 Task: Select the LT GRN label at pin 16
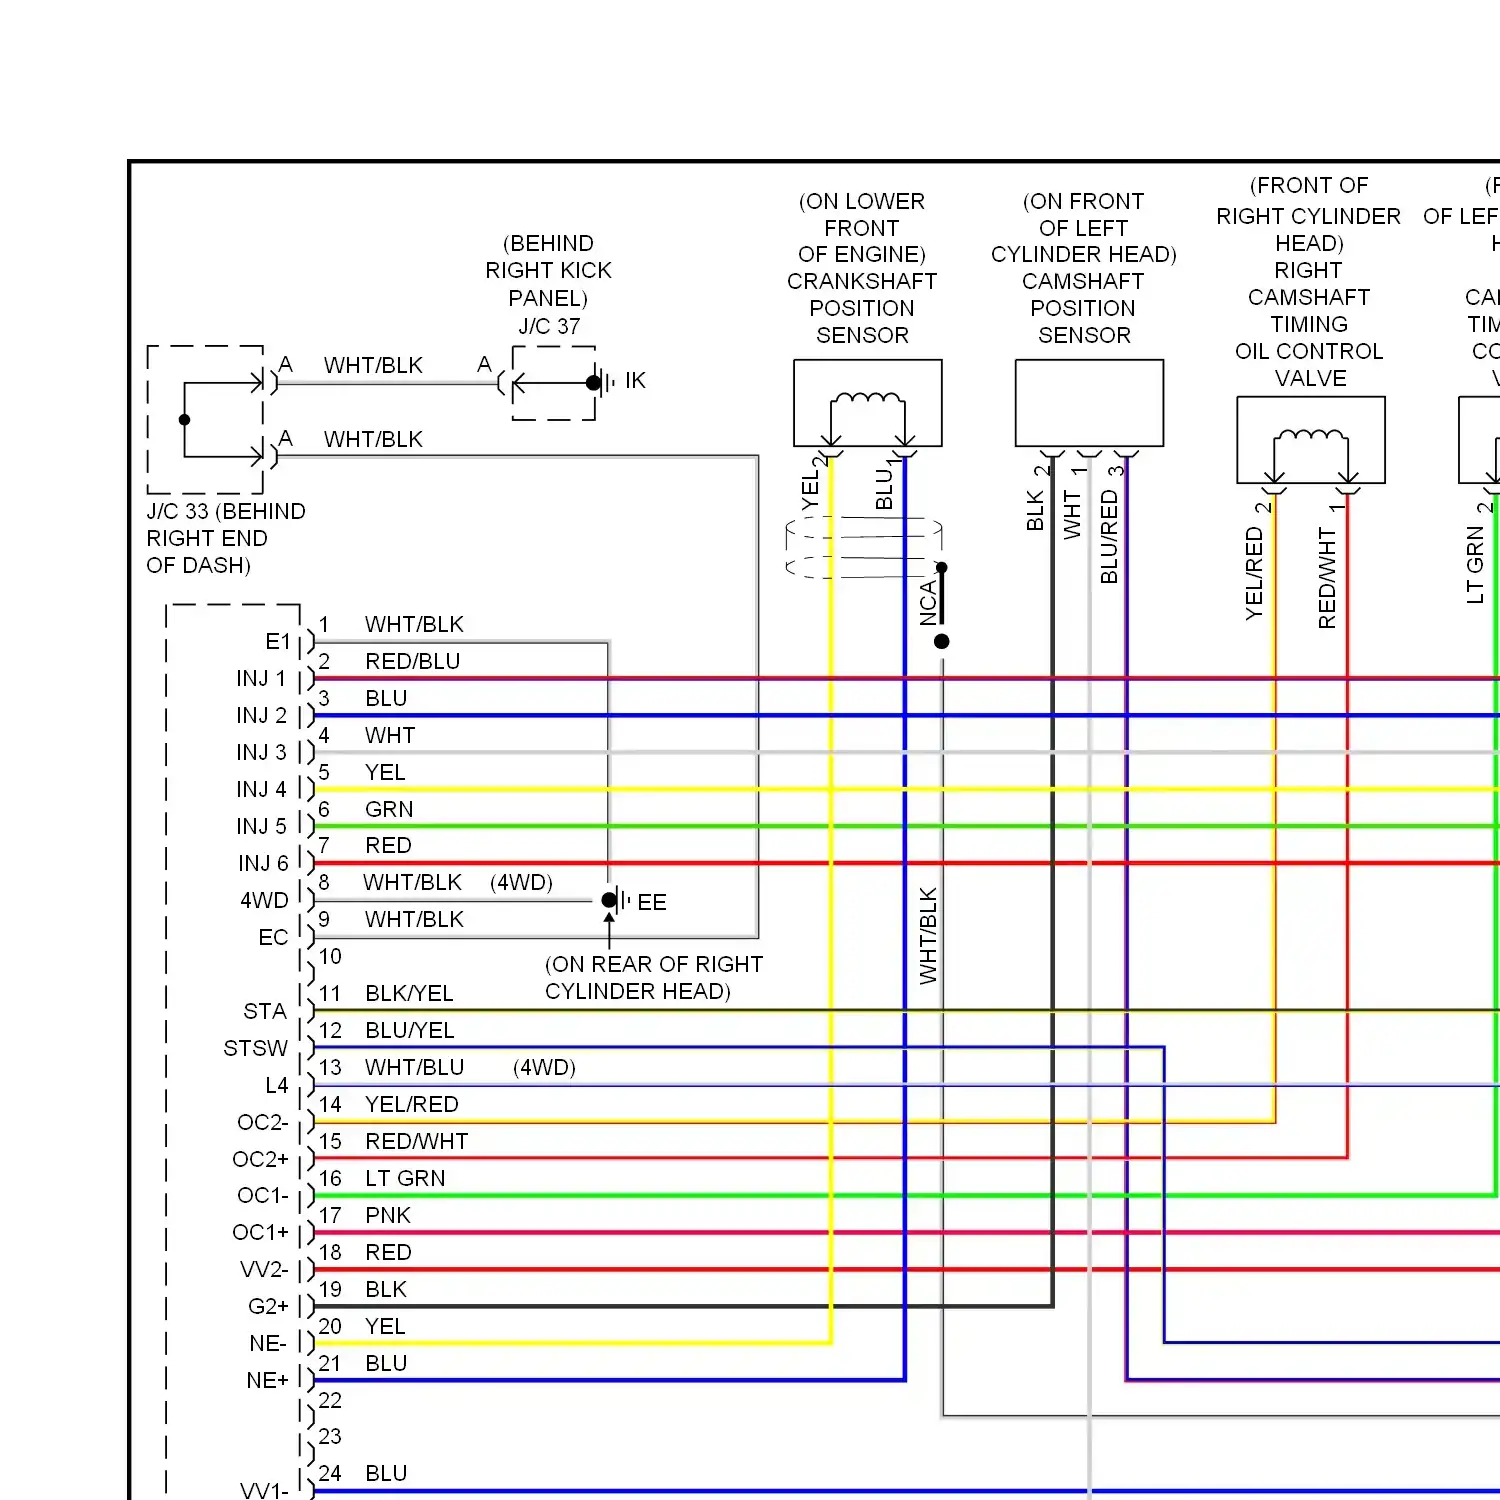click(405, 1179)
